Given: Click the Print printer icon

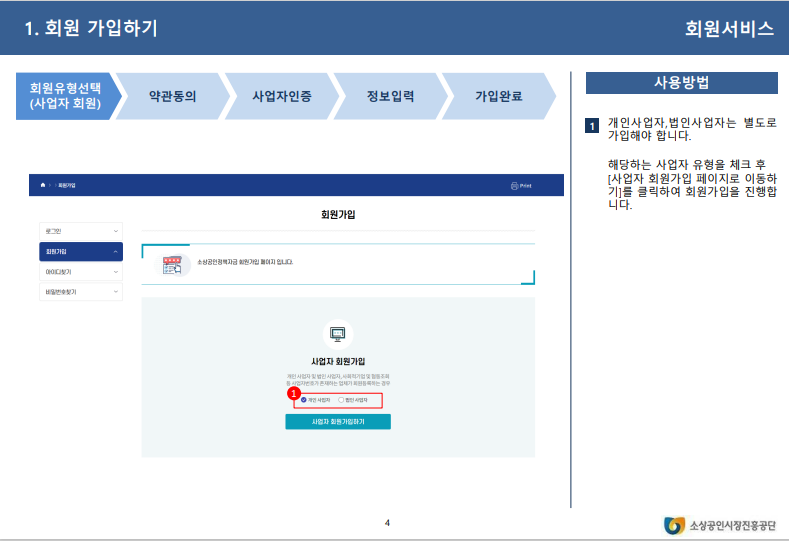Looking at the screenshot, I should point(514,186).
